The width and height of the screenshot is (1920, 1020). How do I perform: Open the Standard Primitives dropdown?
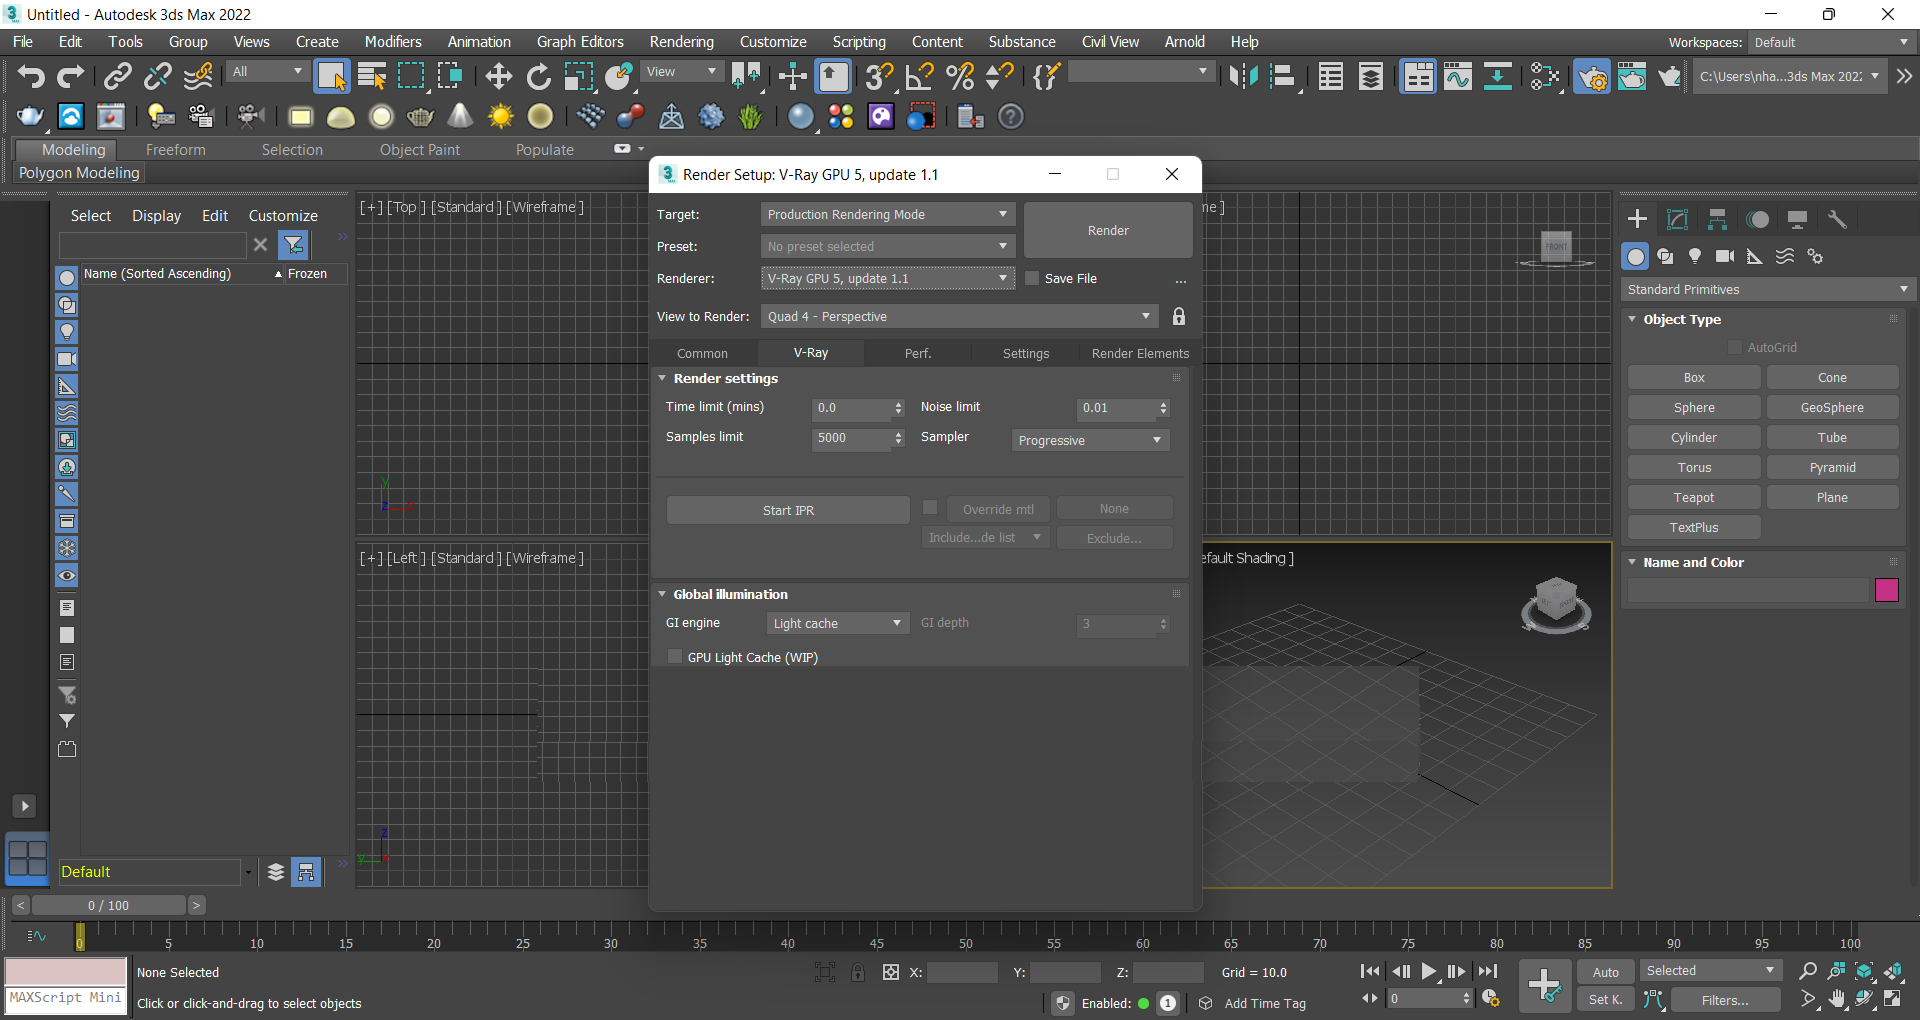click(1768, 290)
